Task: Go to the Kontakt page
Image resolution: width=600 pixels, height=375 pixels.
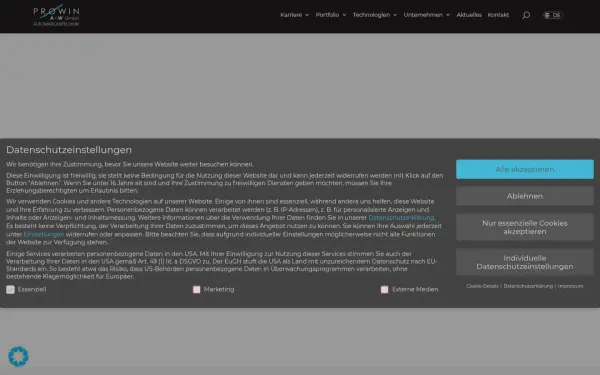Action: (x=498, y=15)
